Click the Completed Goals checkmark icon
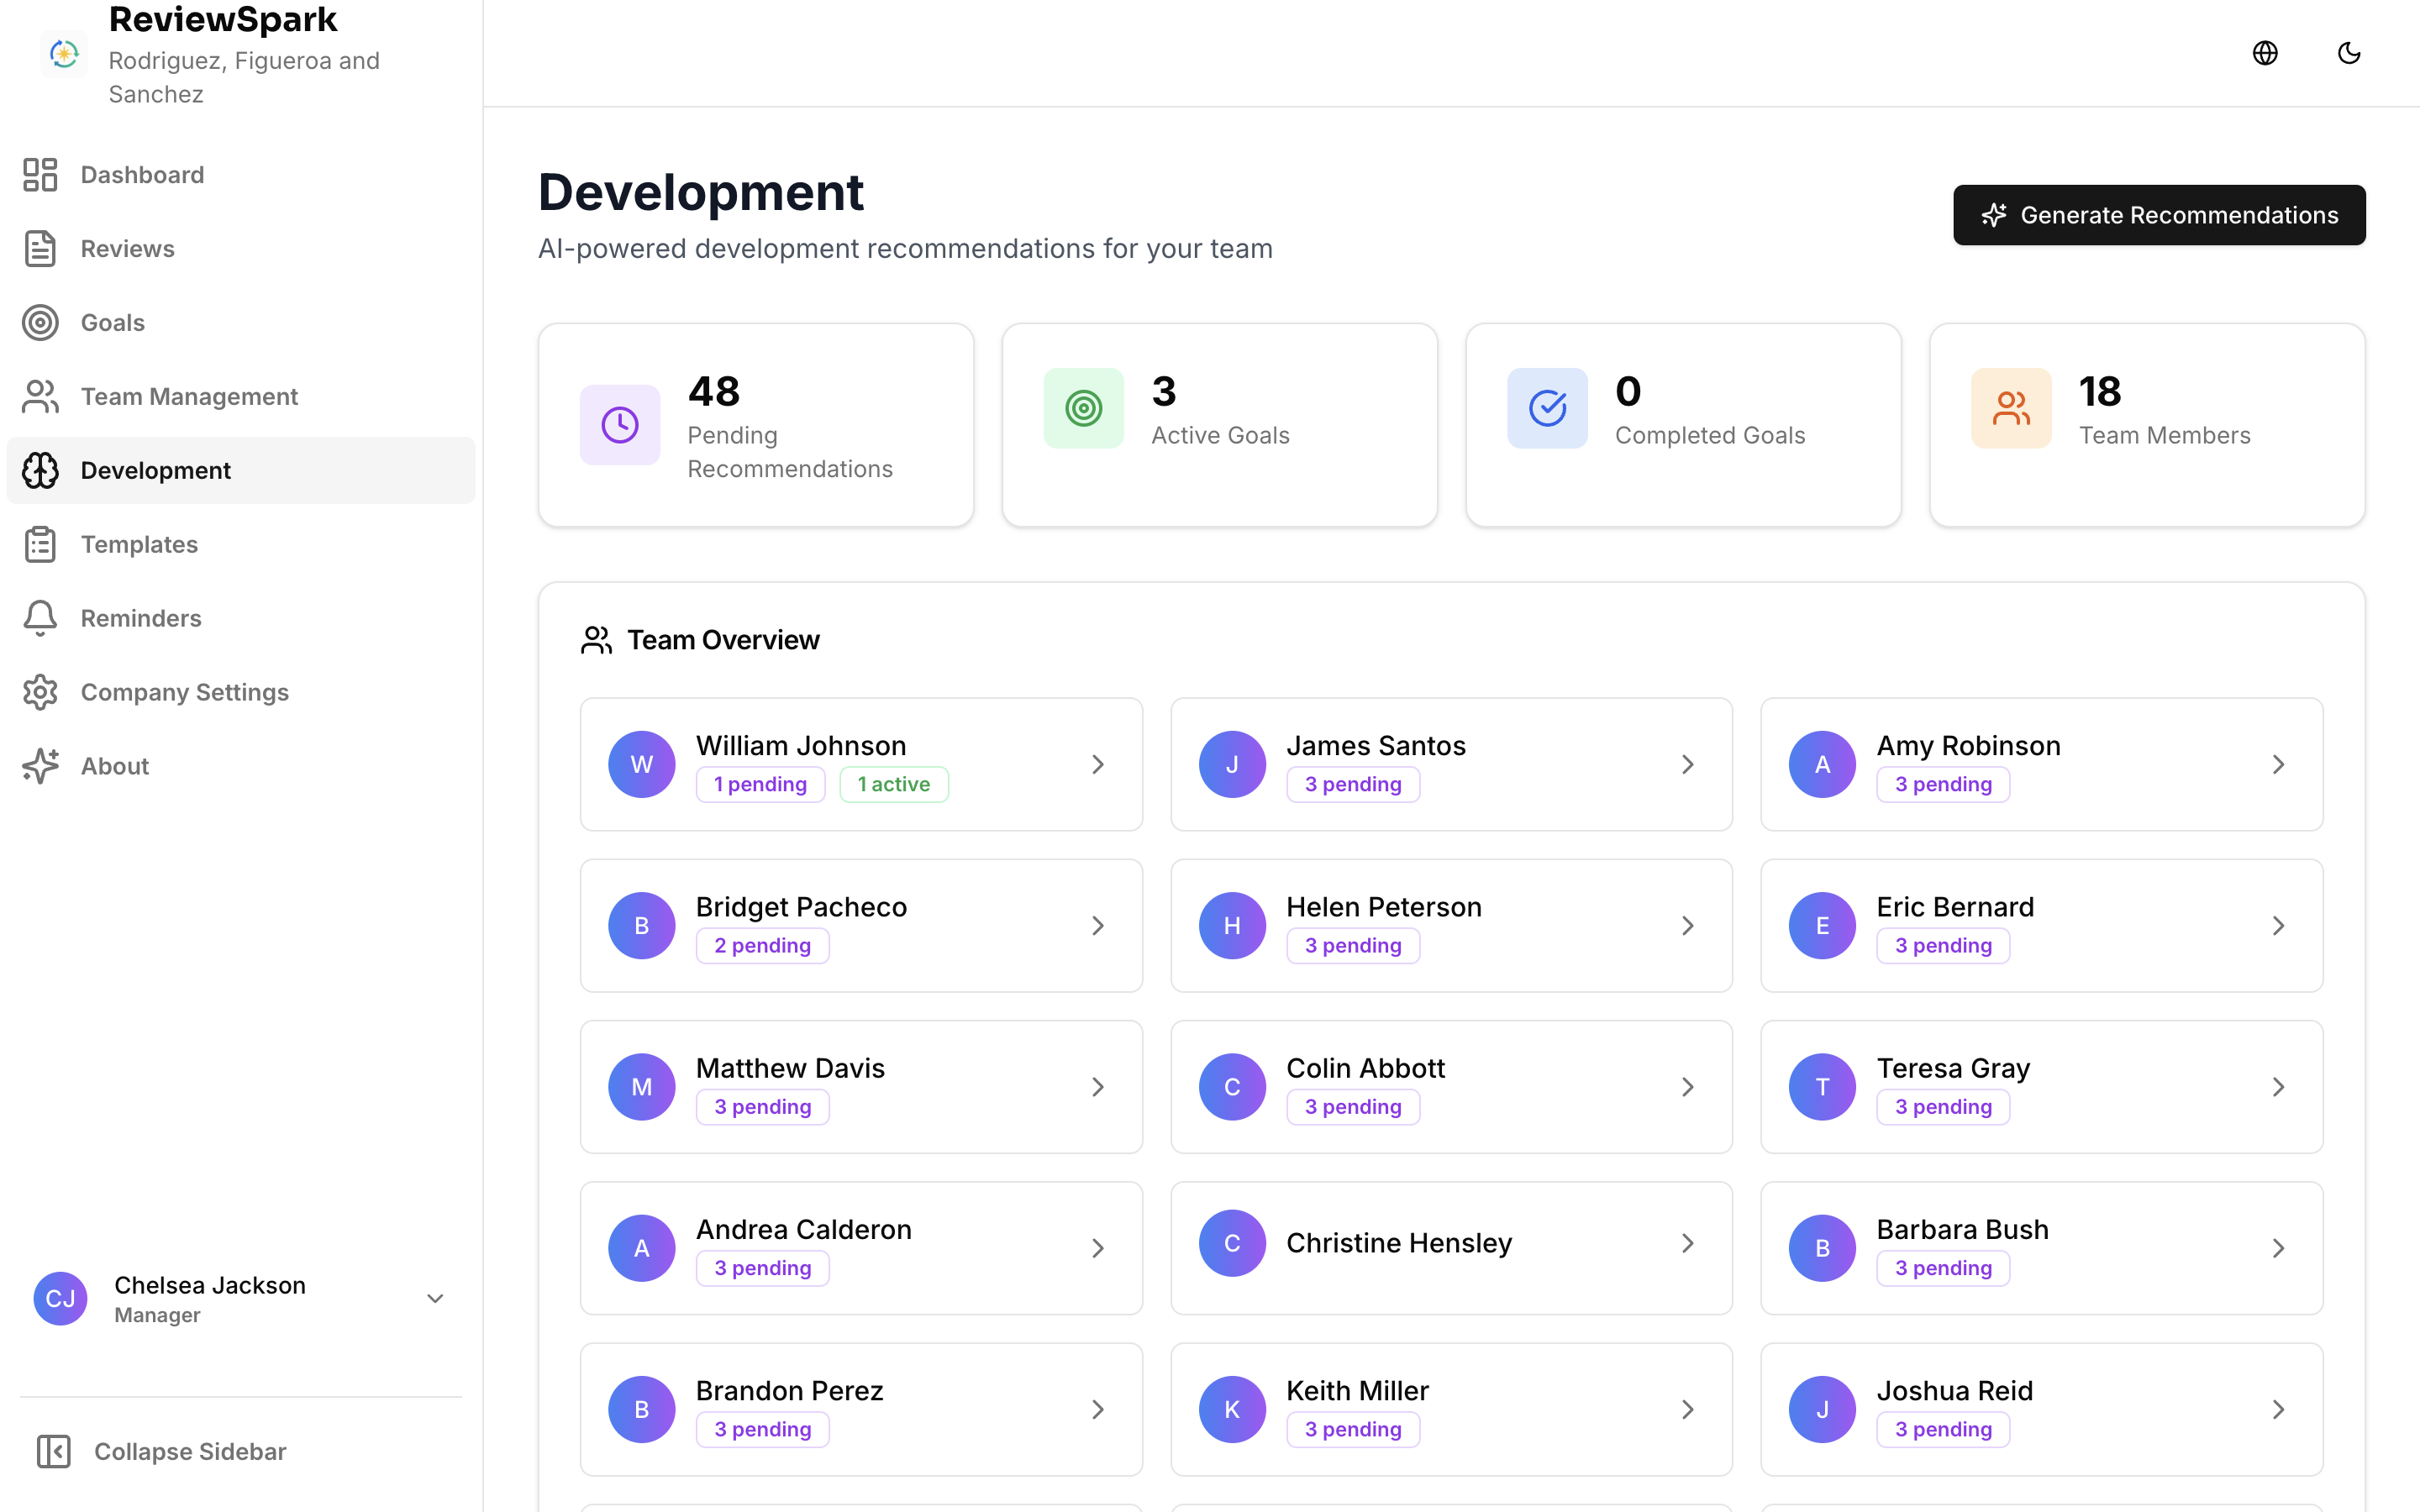The image size is (2420, 1512). 1547,408
